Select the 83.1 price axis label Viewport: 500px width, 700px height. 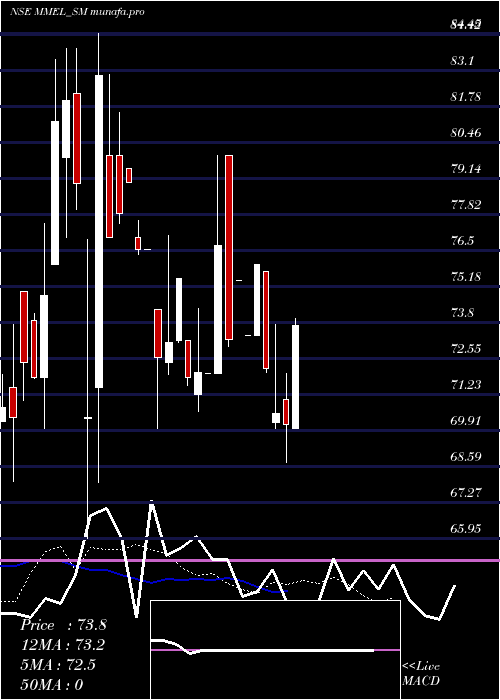462,61
